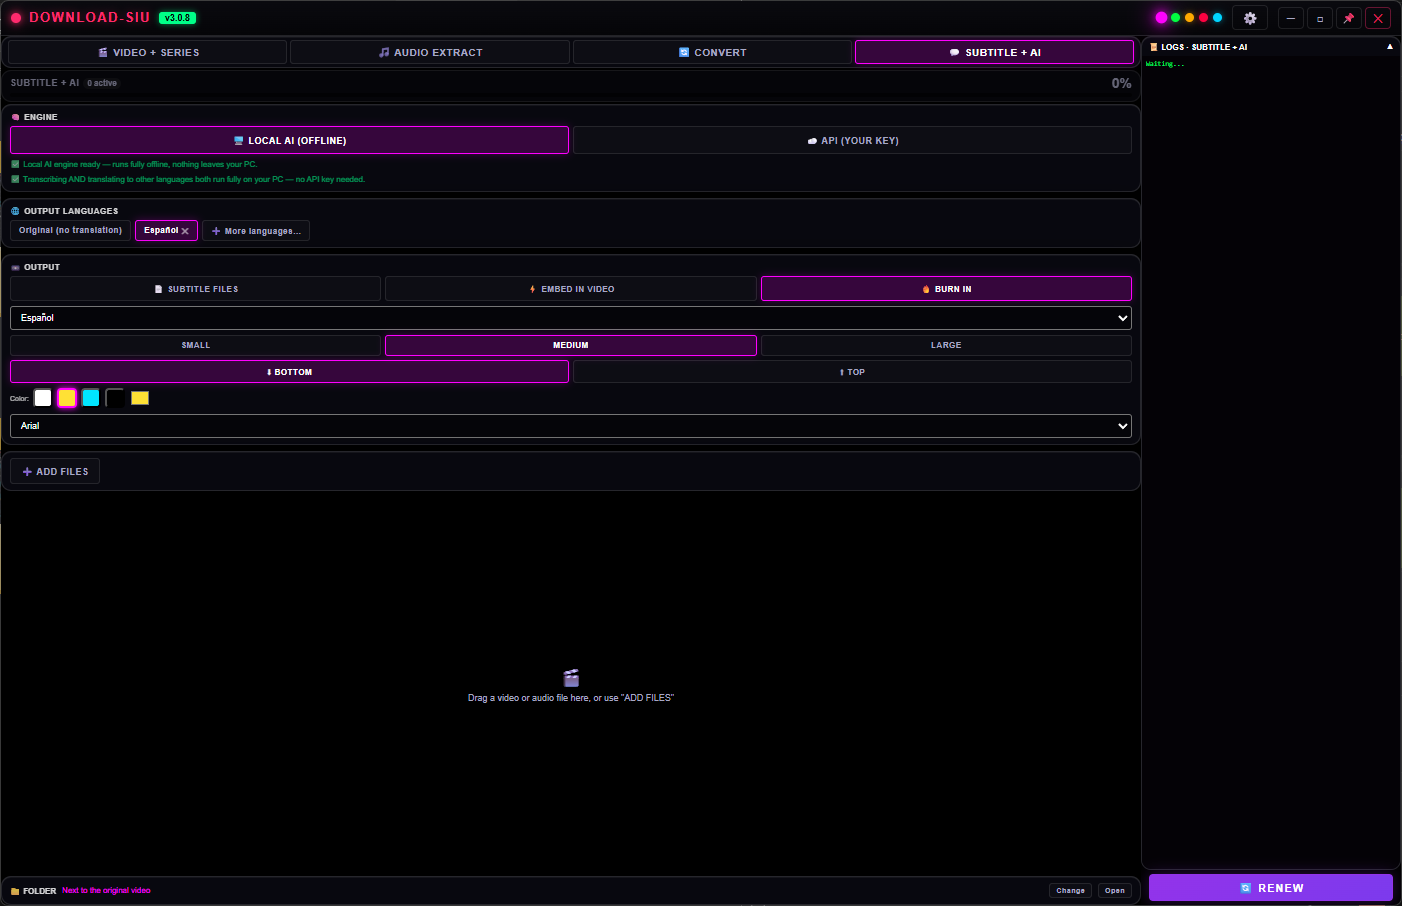Pin the window with the pushpin icon
1402x906 pixels.
pos(1348,18)
